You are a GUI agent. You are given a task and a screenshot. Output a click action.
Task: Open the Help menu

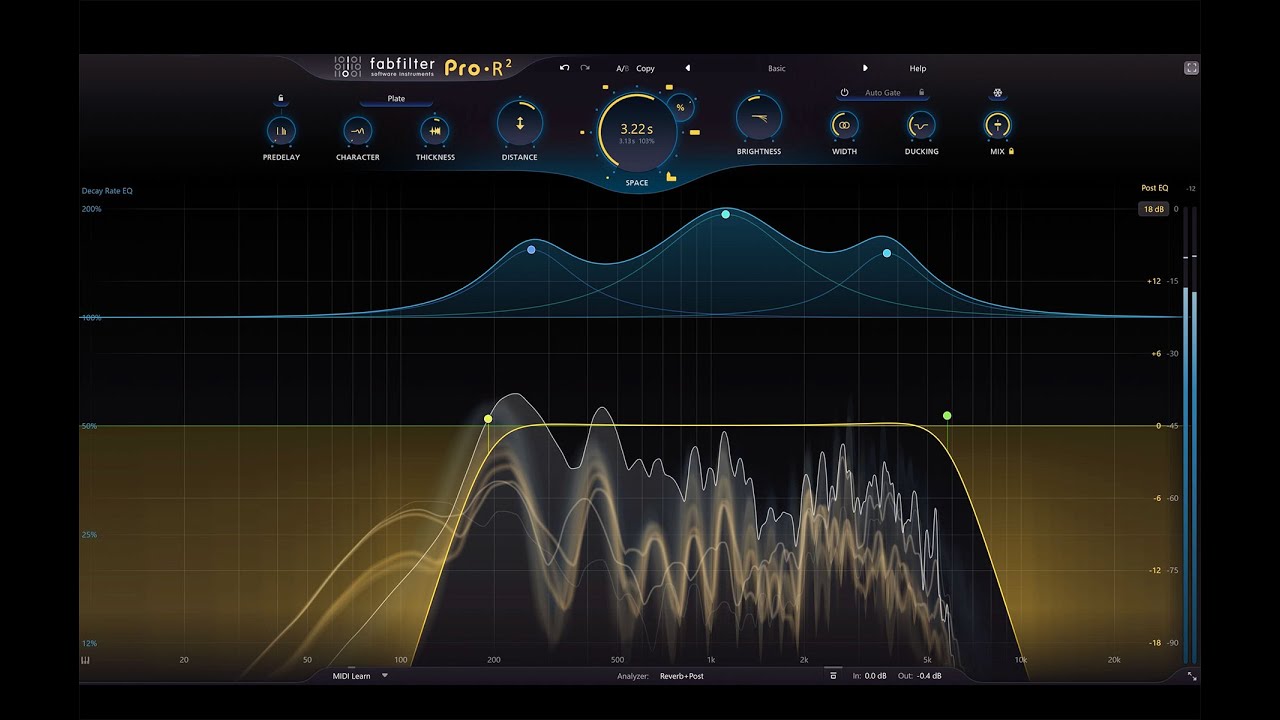(x=917, y=68)
